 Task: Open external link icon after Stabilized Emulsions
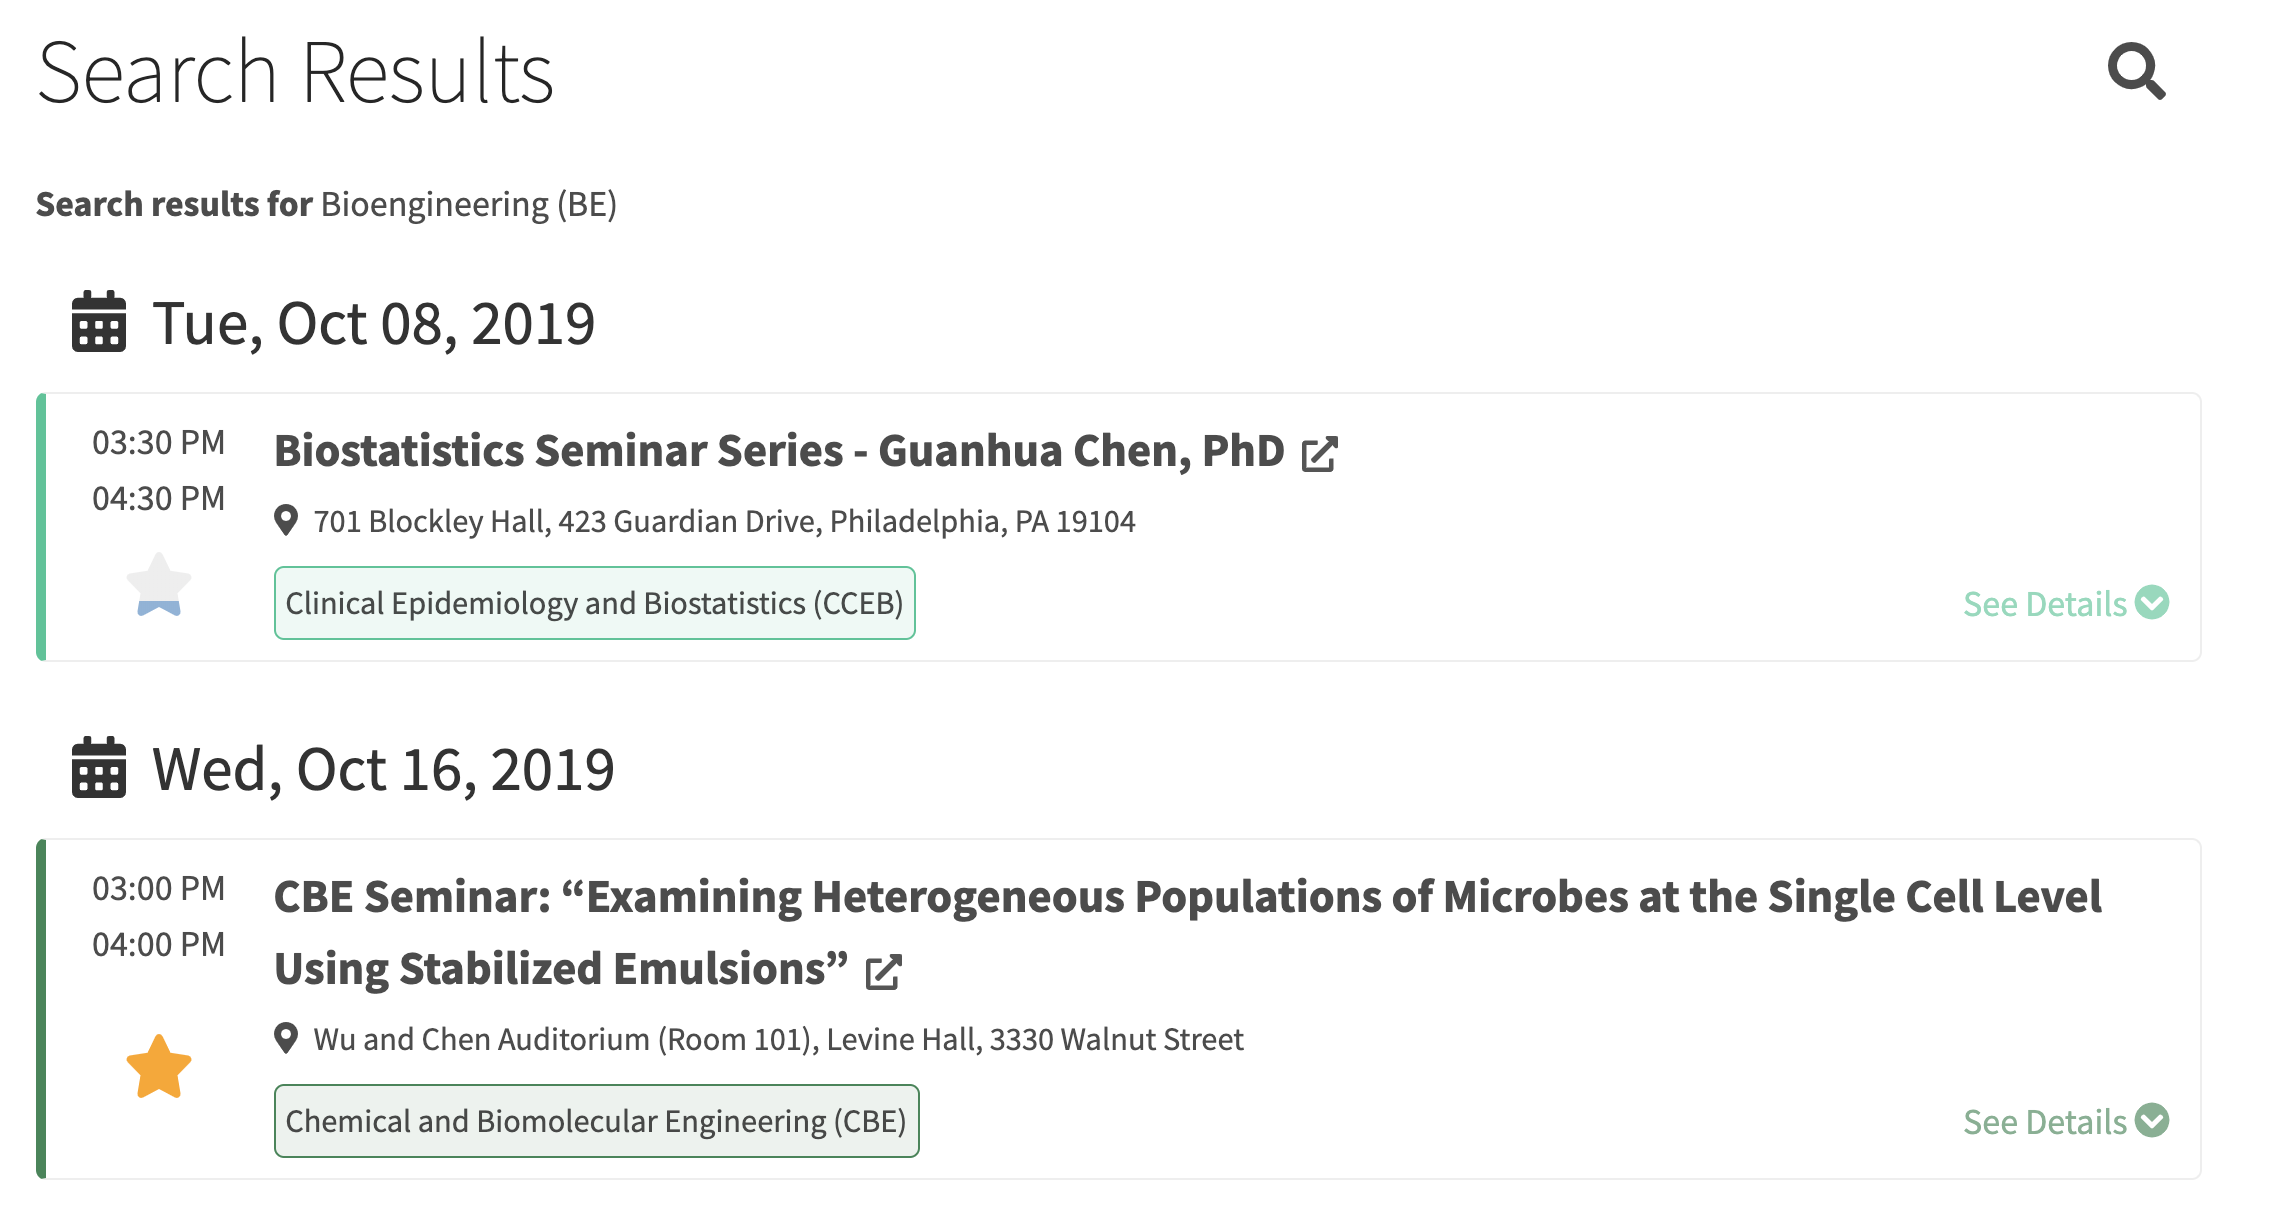[x=883, y=972]
